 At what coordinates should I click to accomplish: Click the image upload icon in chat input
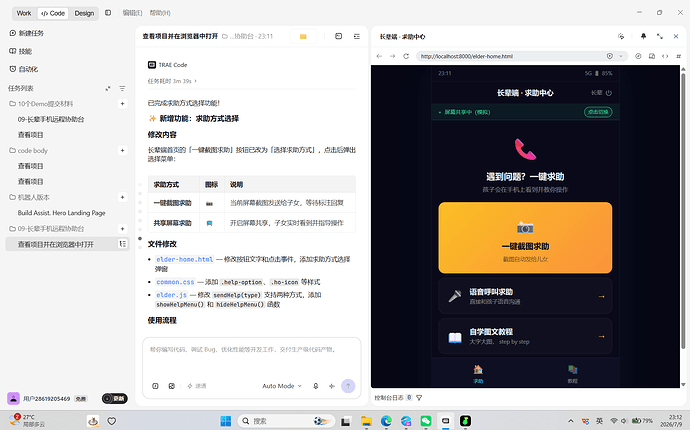click(x=172, y=386)
